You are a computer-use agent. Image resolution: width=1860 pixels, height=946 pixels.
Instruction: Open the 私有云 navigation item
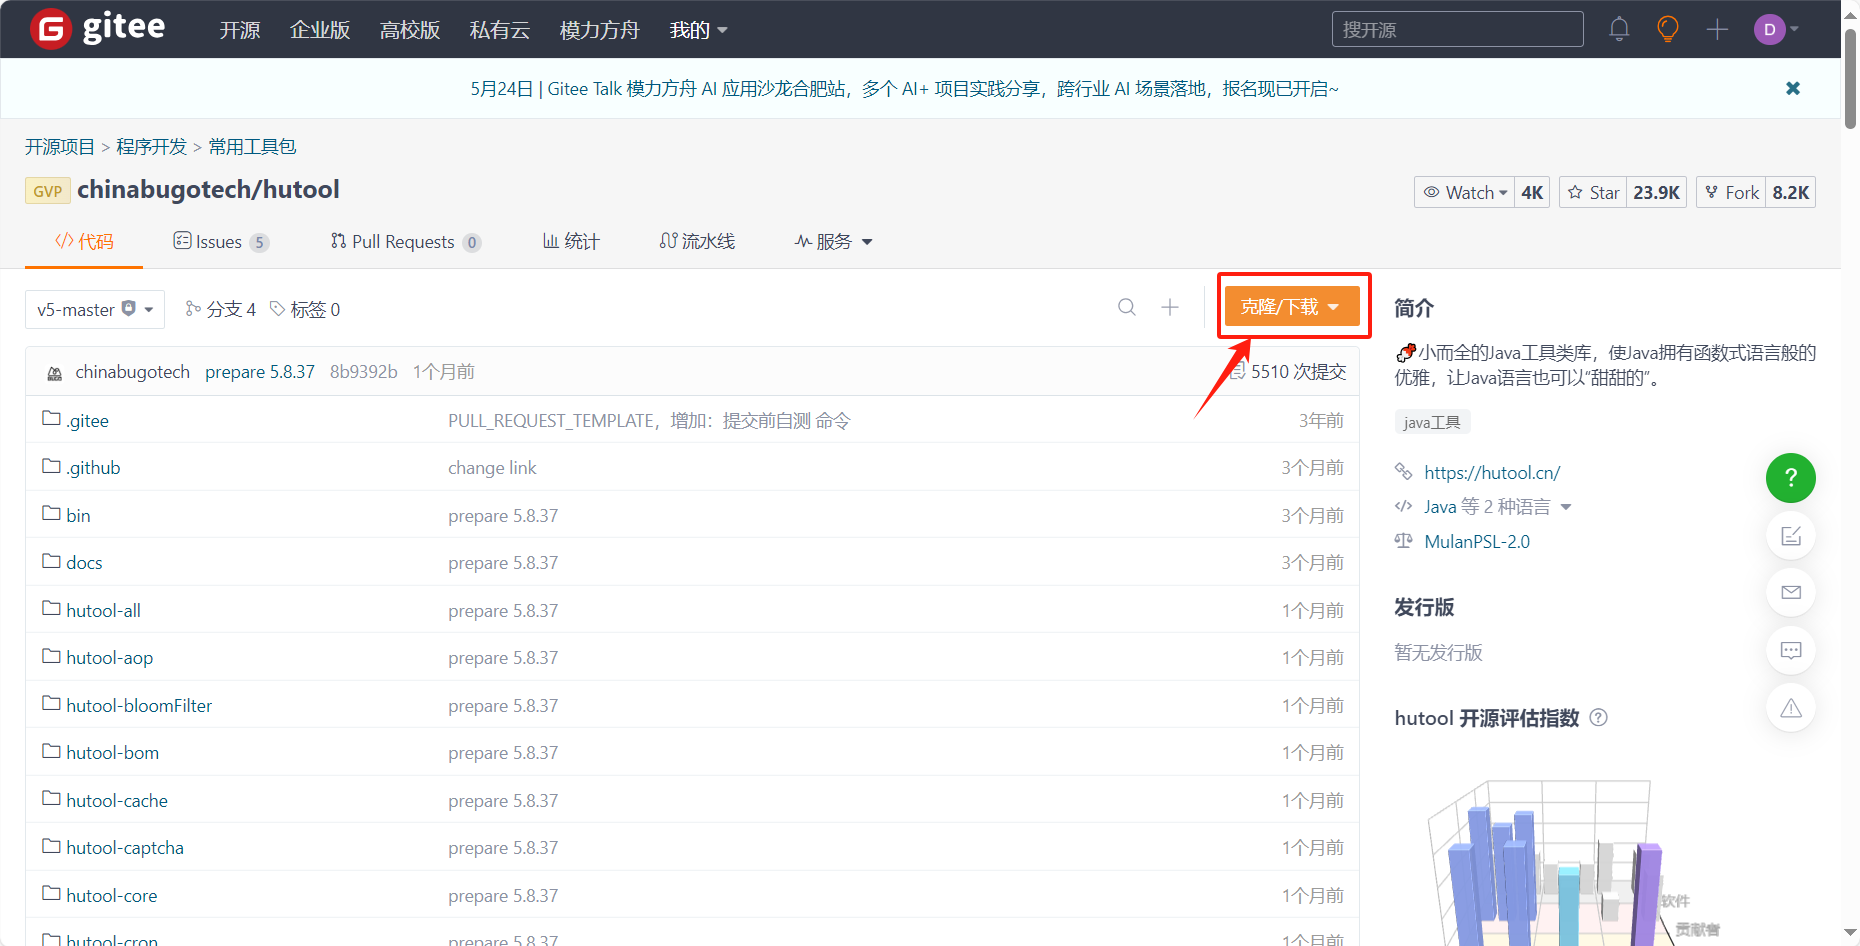pyautogui.click(x=500, y=30)
